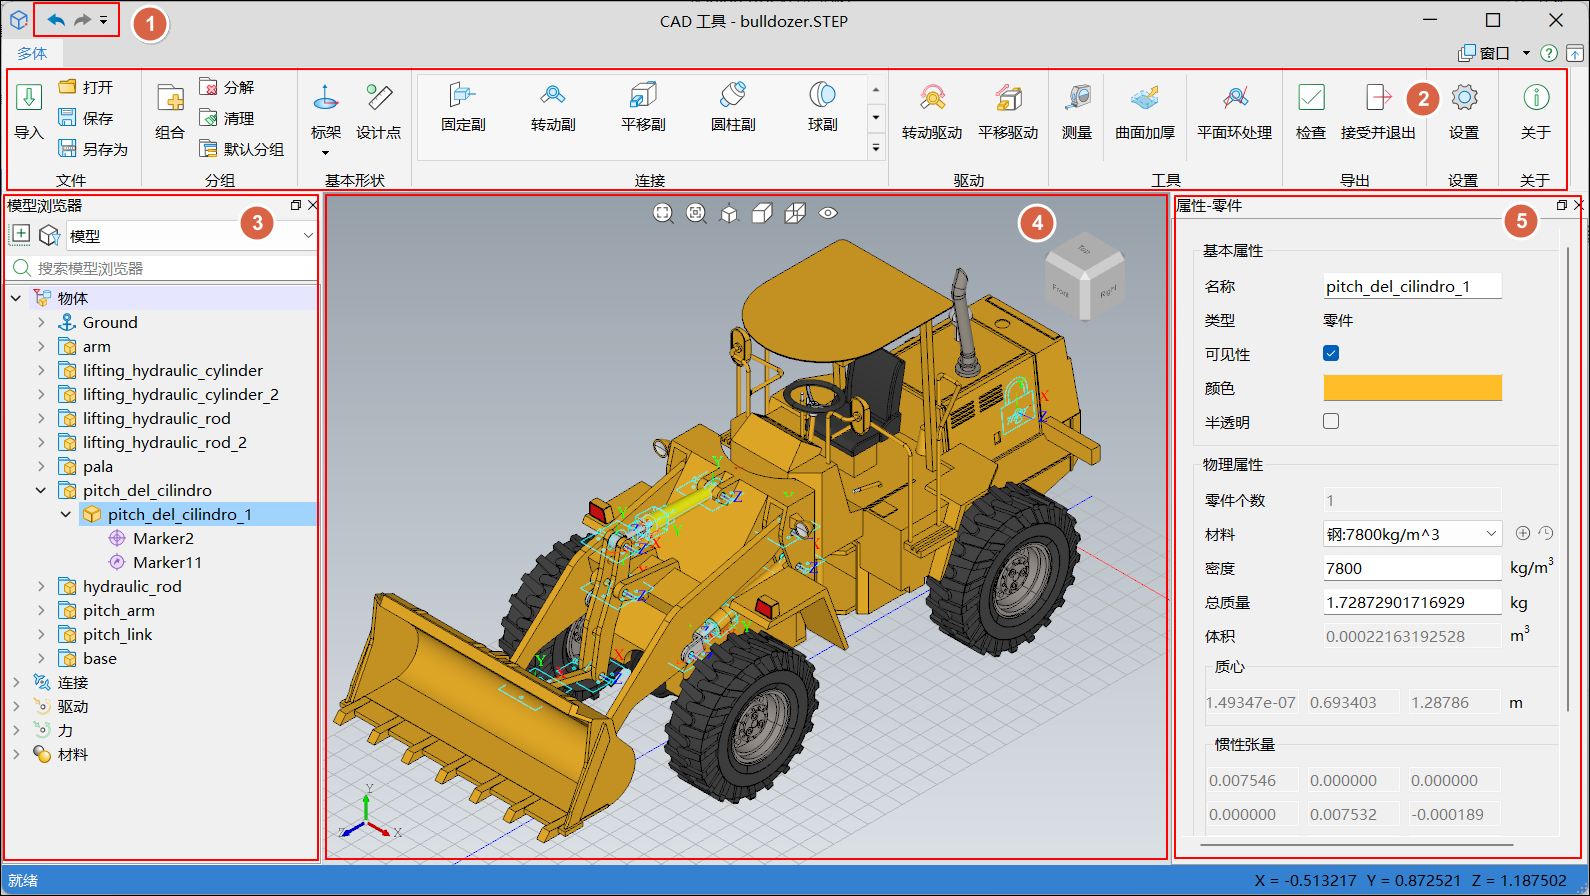Image resolution: width=1590 pixels, height=896 pixels.
Task: Choose the 圆柱副 cylindrical joint tool
Action: point(733,107)
